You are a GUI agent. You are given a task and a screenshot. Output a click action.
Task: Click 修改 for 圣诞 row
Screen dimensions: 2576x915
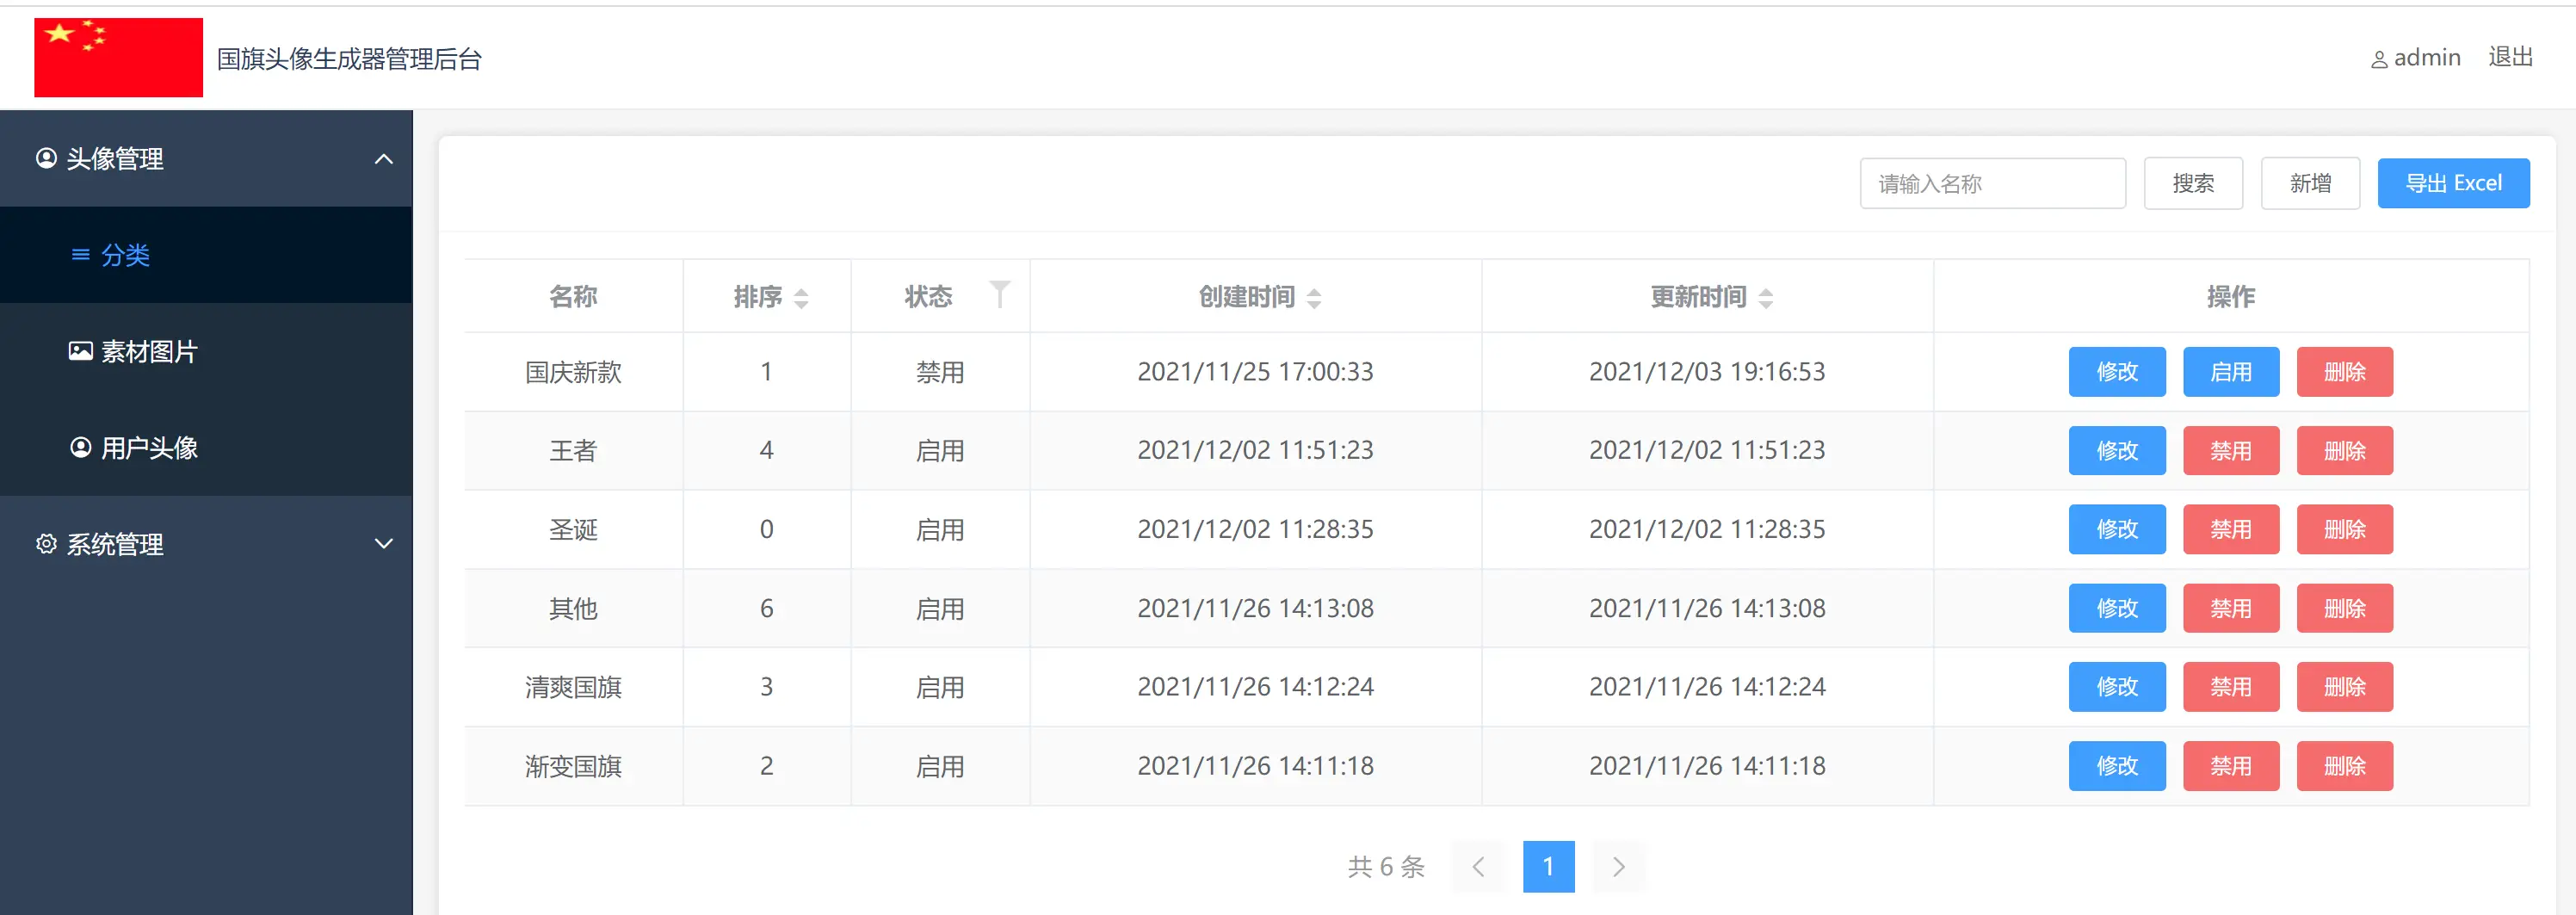2117,529
